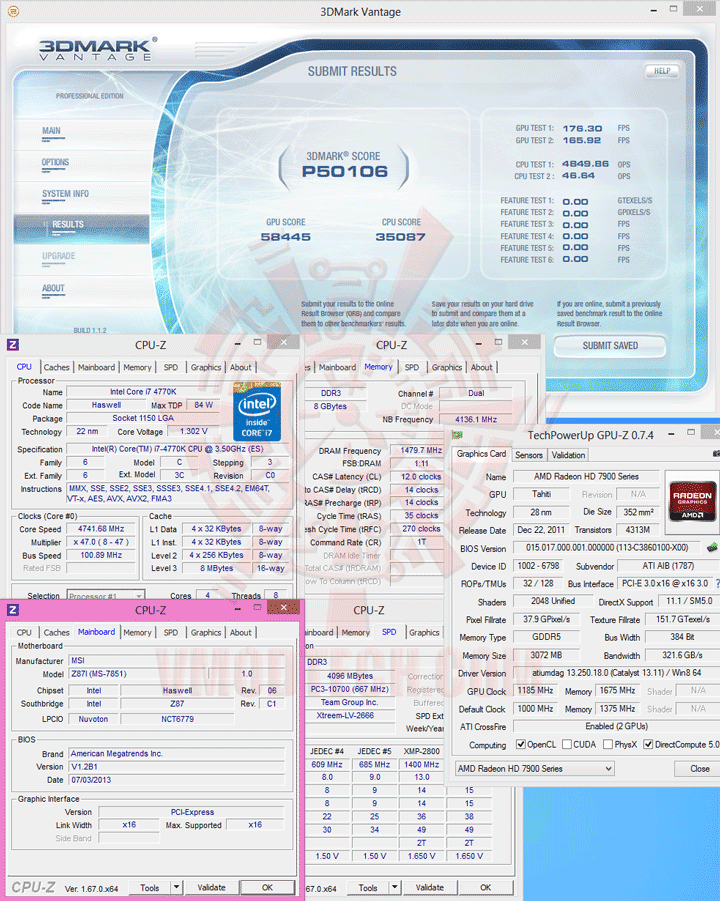Click the Team Group Inc. manufacturer field

point(349,702)
